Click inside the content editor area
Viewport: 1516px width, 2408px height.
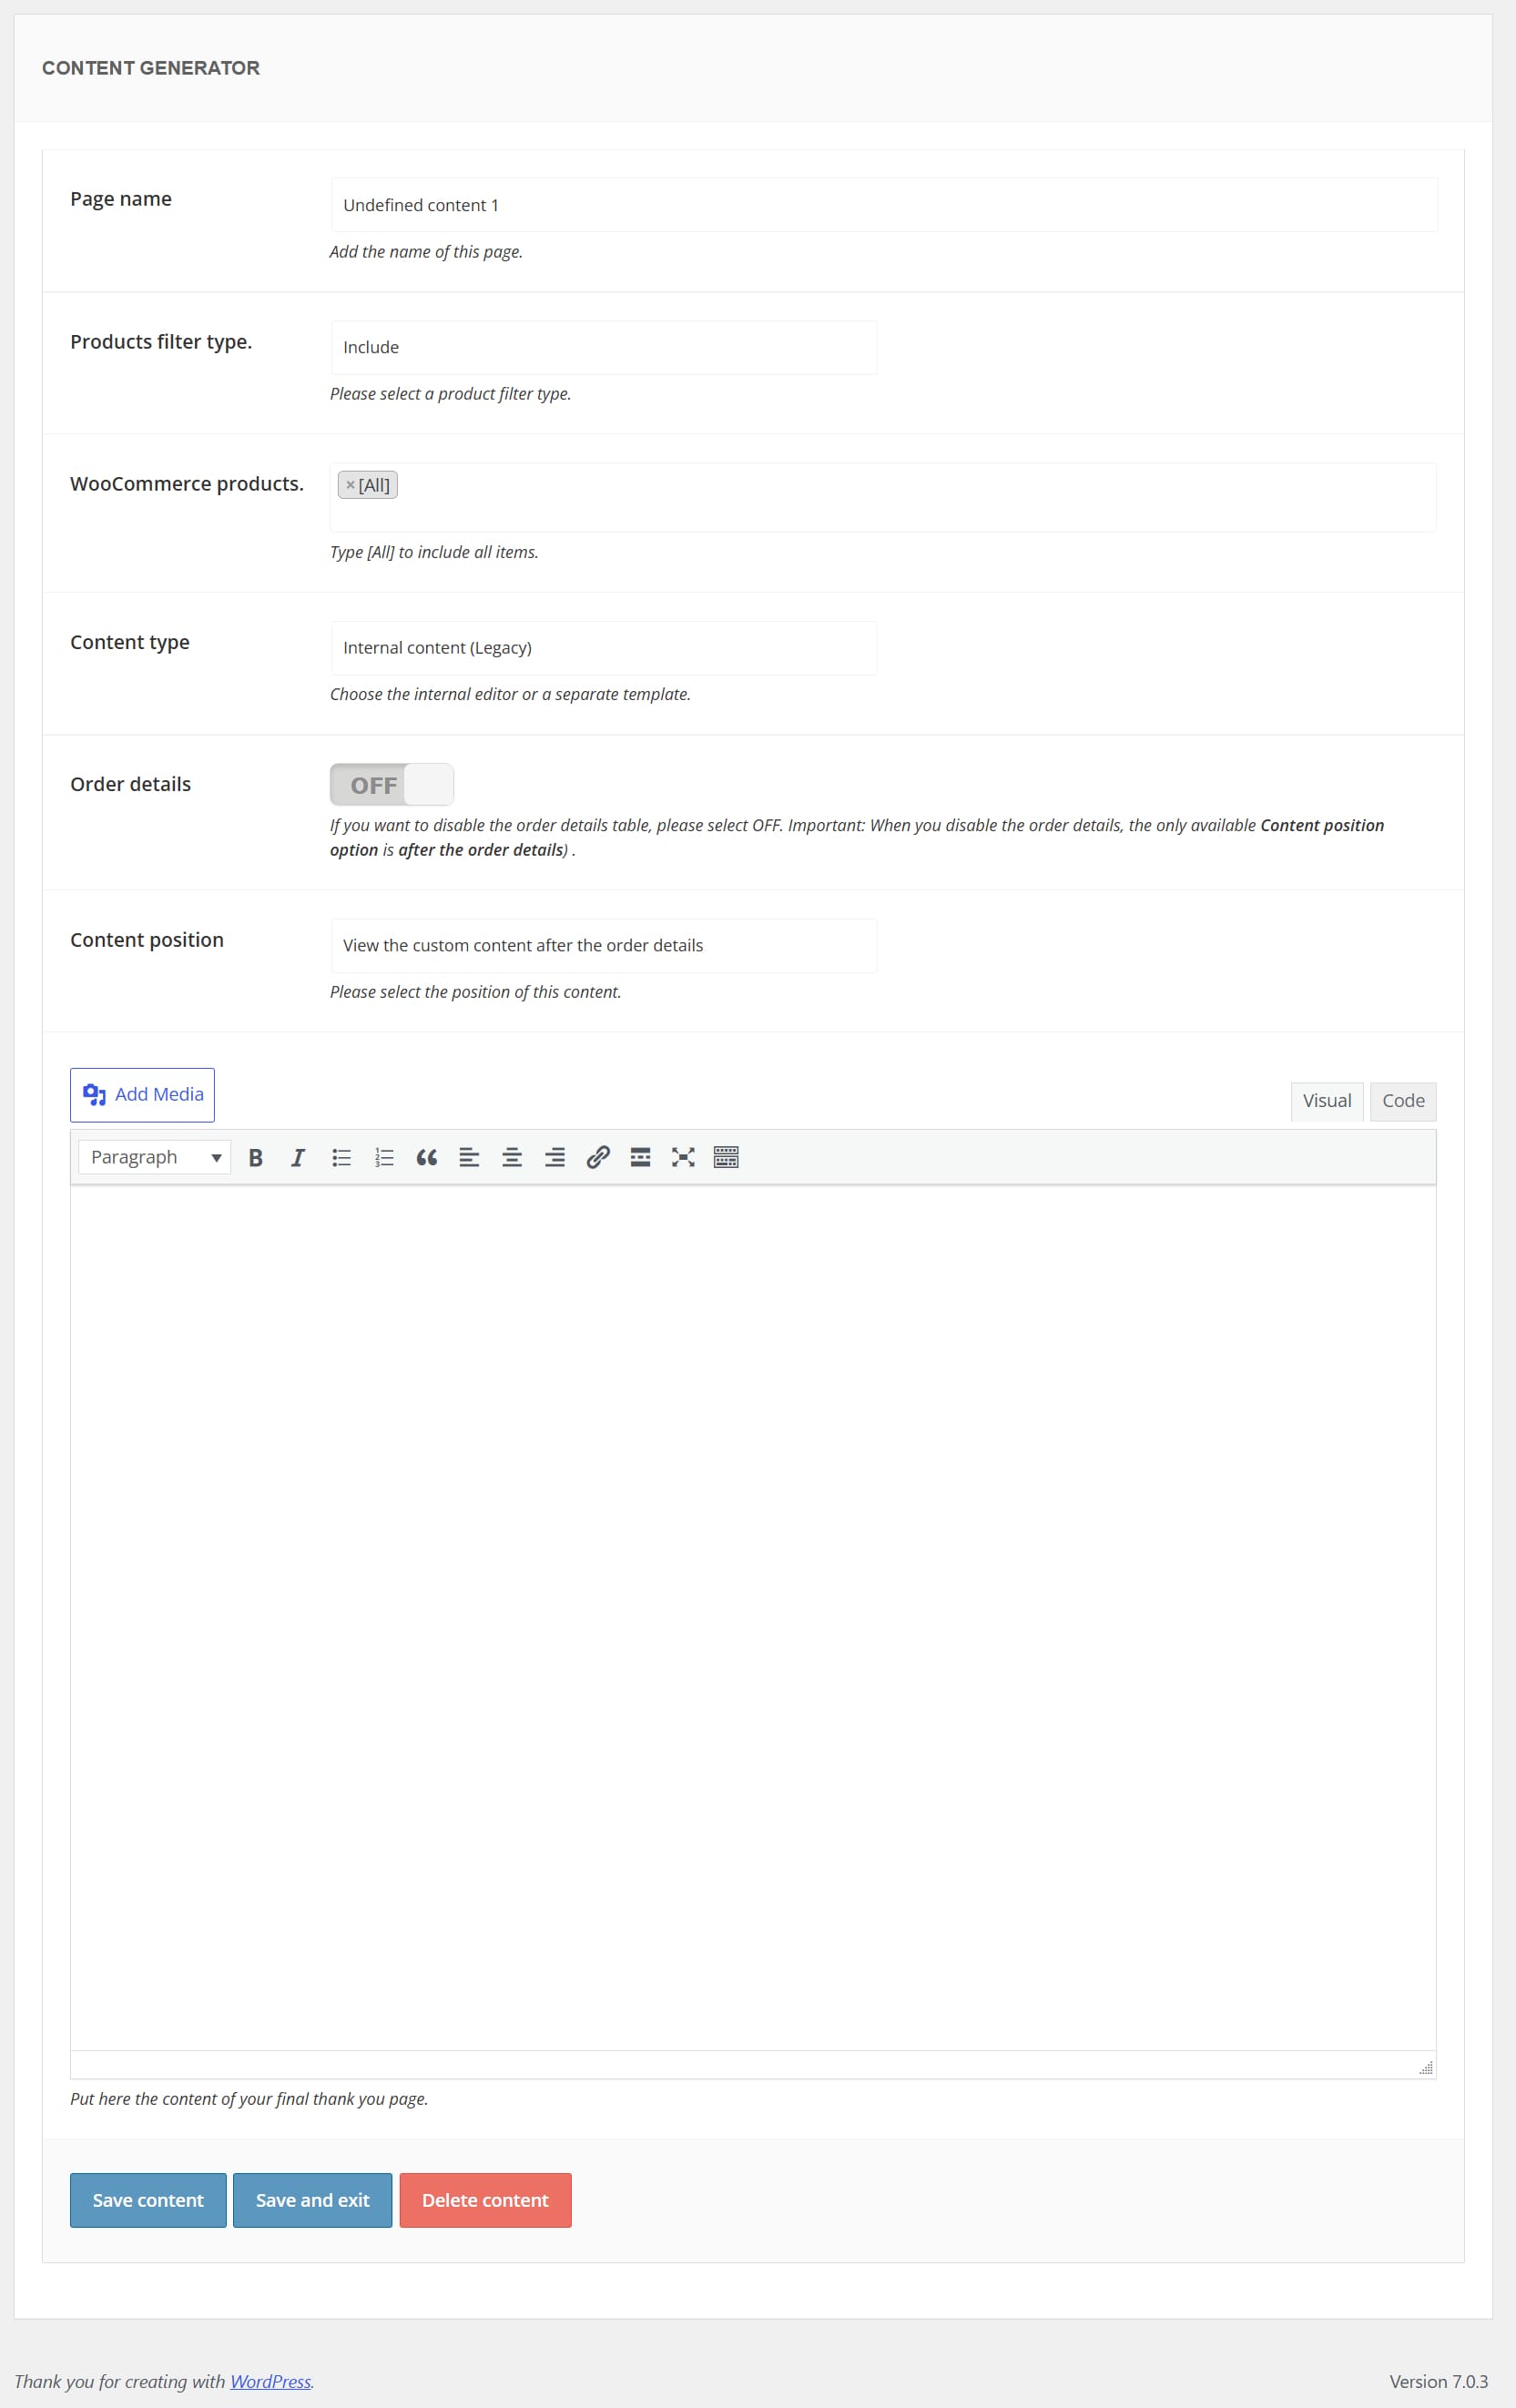point(753,1618)
